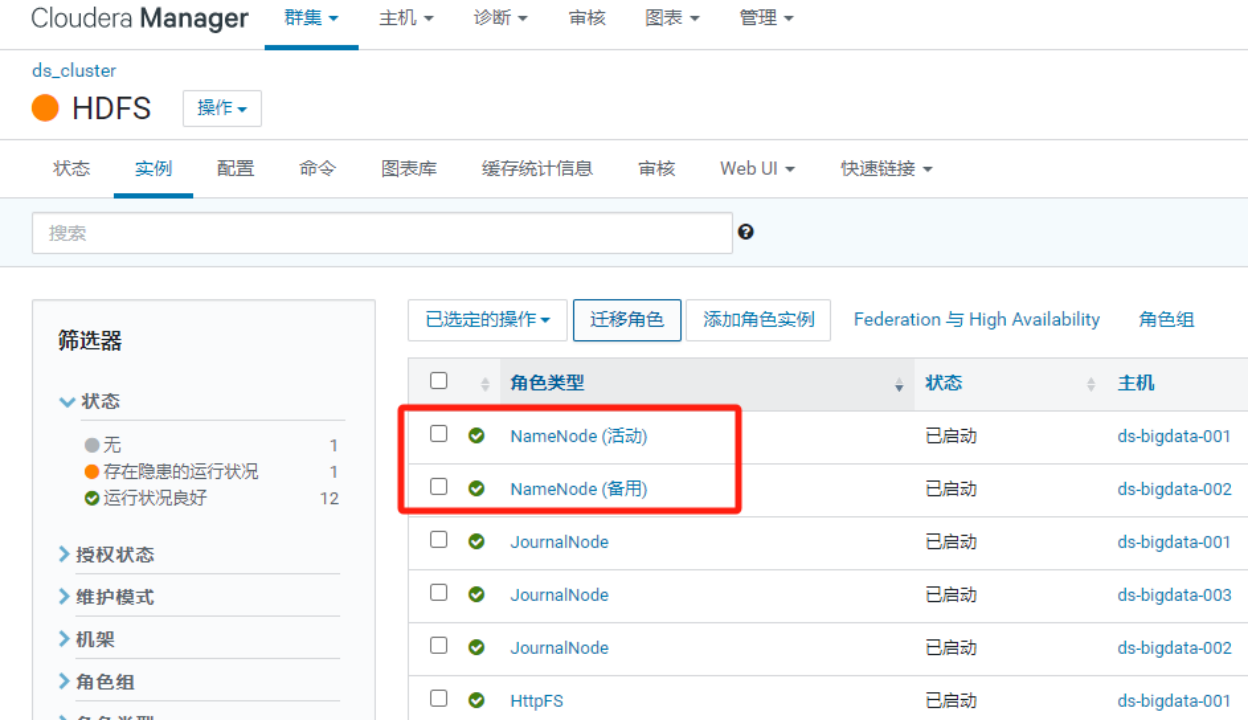
Task: Check the HttpFS row checkbox
Action: (438, 698)
